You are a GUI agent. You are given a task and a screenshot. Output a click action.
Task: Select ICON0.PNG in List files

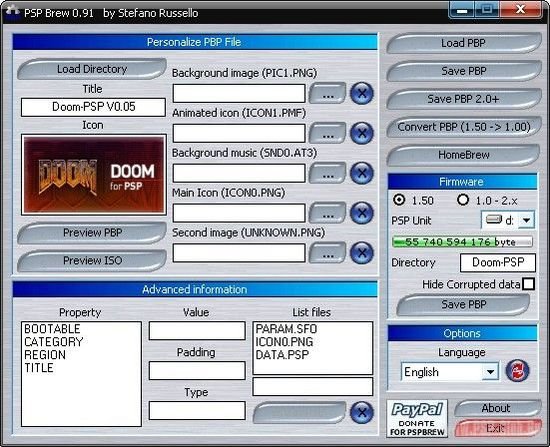[x=284, y=342]
